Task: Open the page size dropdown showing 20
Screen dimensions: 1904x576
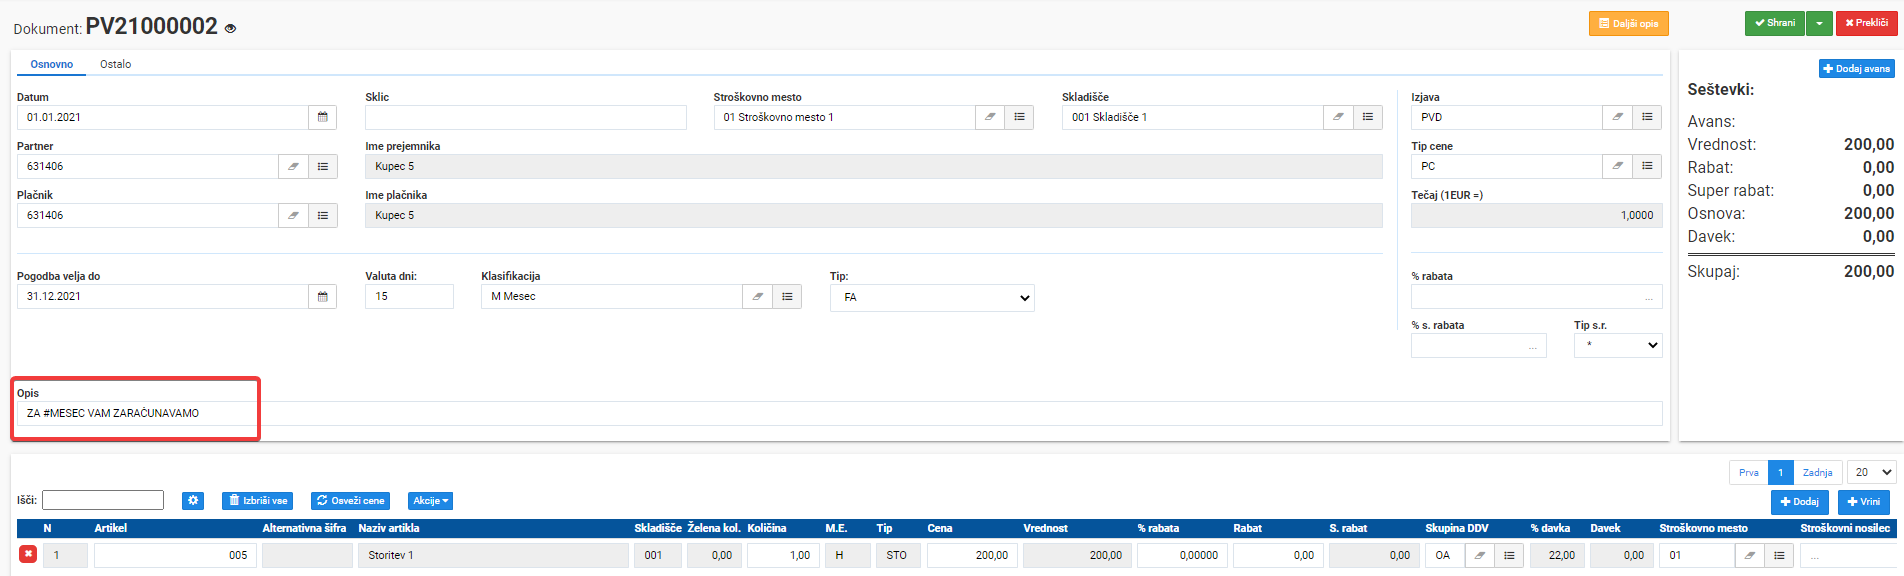Action: [1872, 472]
